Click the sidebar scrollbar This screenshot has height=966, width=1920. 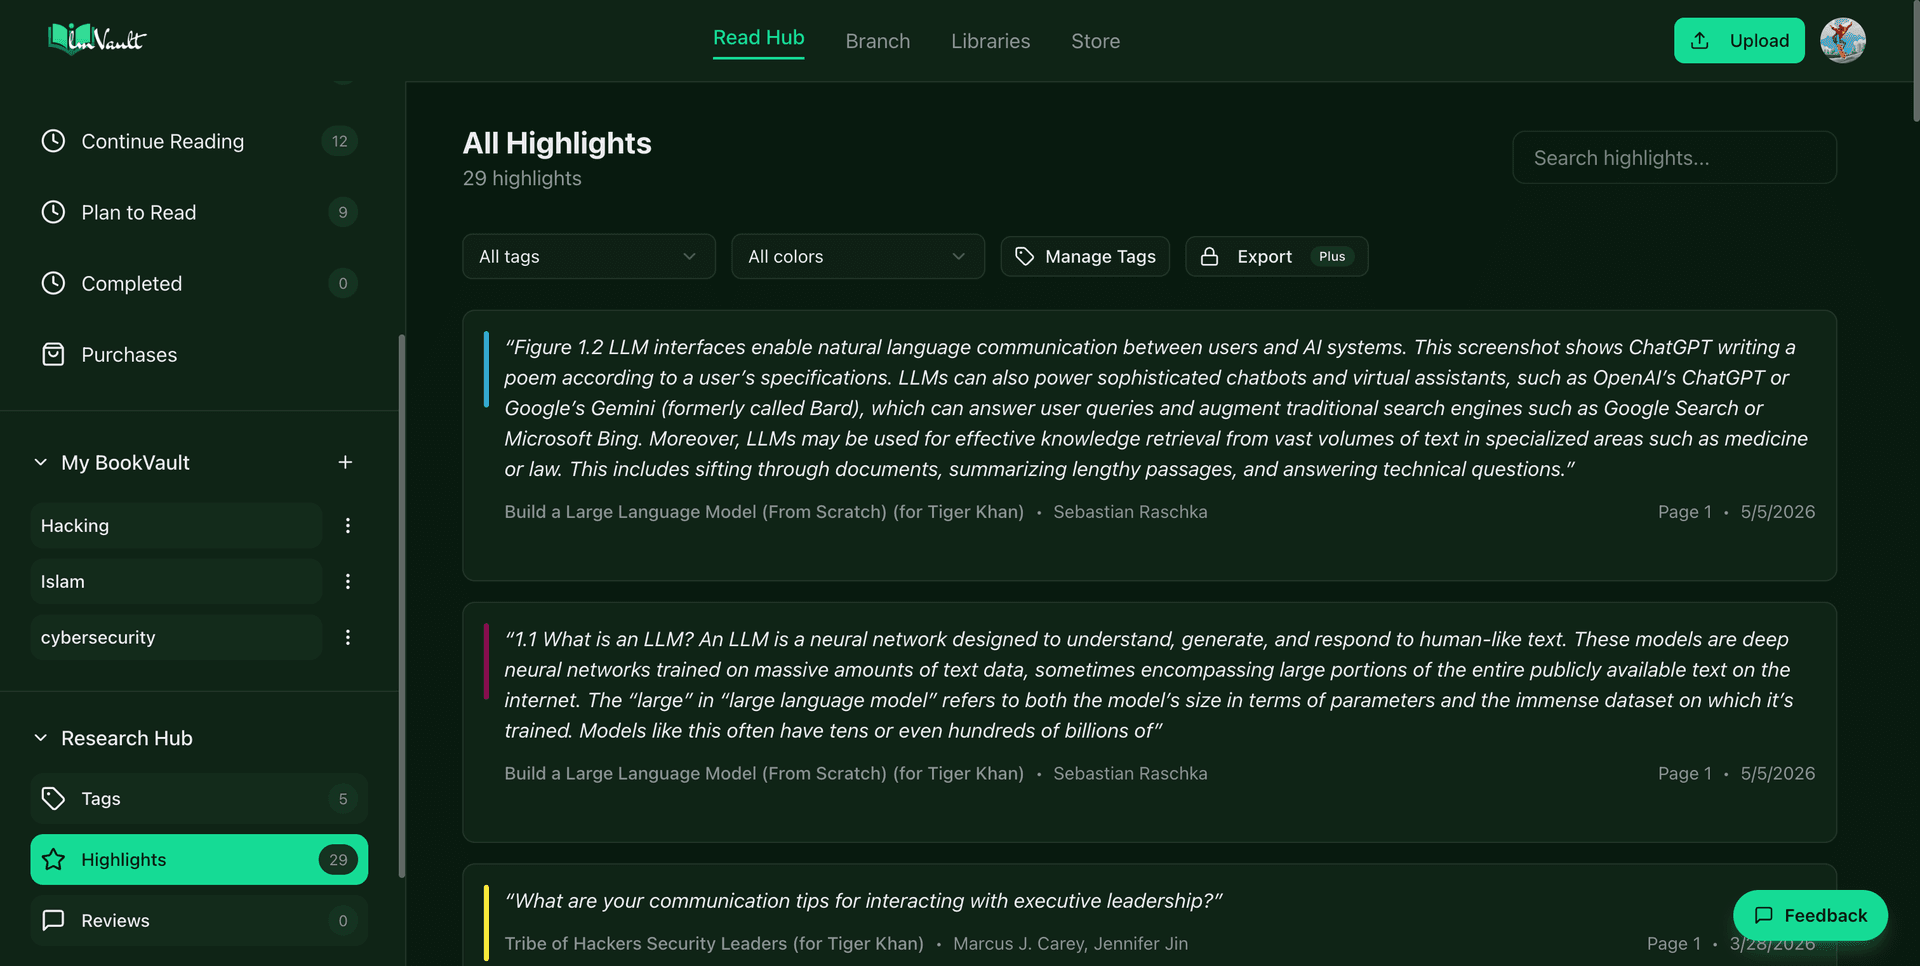(402, 605)
